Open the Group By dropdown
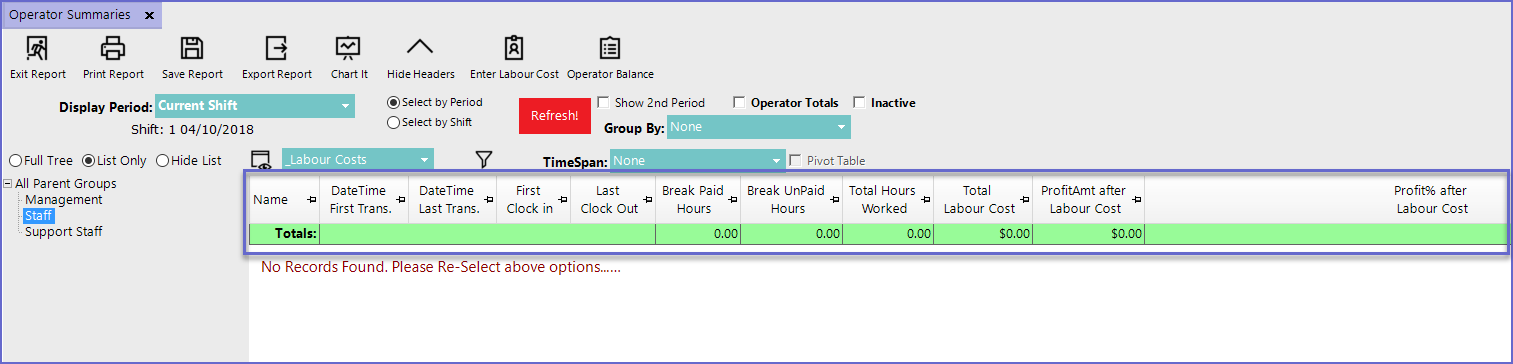This screenshot has height=364, width=1513. (758, 127)
